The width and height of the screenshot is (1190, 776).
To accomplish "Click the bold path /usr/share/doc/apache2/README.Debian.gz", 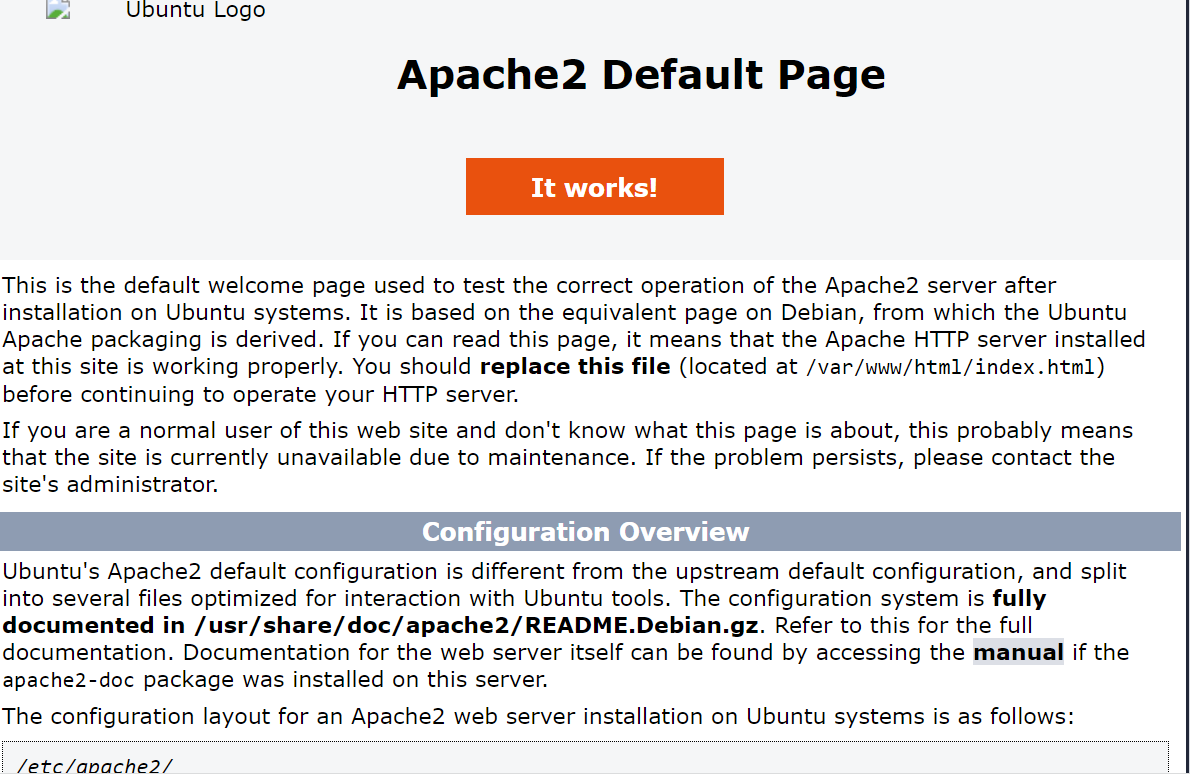I will click(477, 626).
